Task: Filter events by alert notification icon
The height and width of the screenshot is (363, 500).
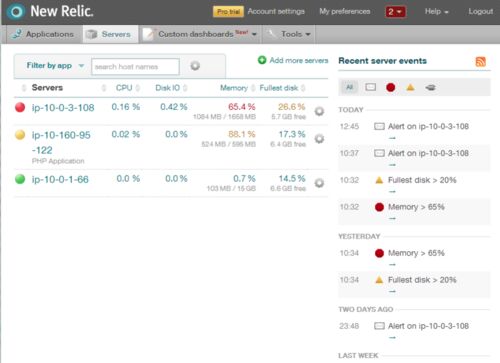Action: pyautogui.click(x=370, y=87)
